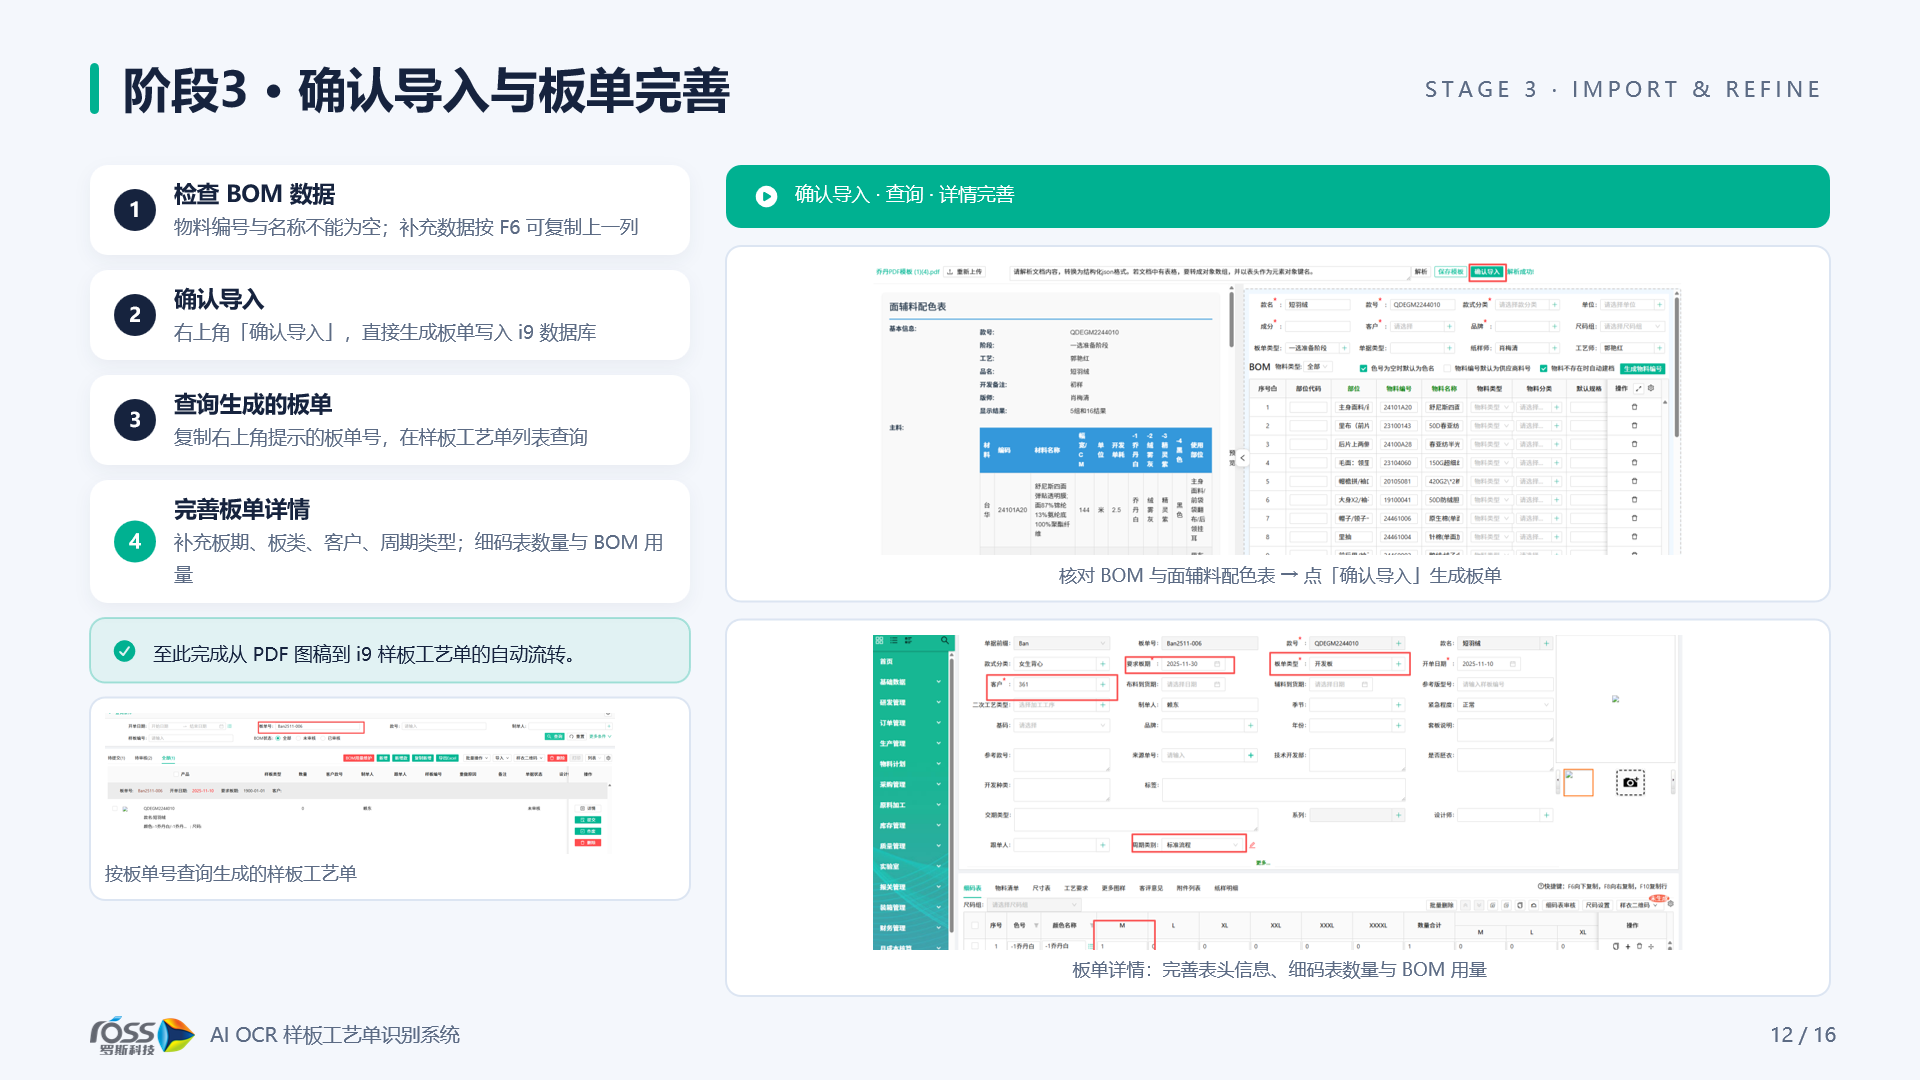1920x1080 pixels.
Task: Click the collapse preview arrow between PDF and BOM
Action: pos(1242,459)
